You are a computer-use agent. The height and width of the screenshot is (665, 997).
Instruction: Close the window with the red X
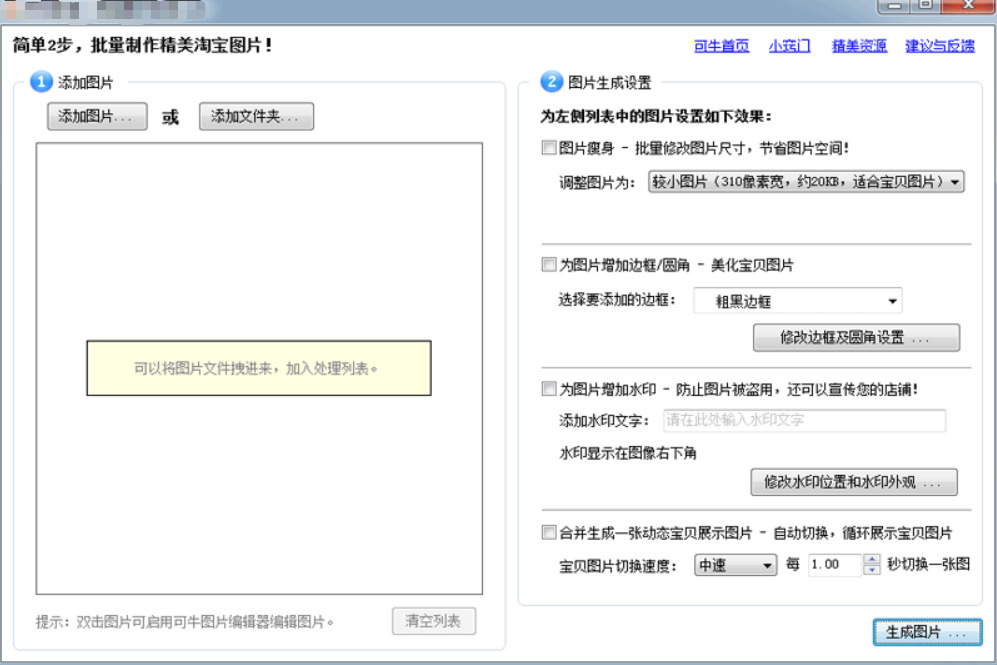coord(968,5)
